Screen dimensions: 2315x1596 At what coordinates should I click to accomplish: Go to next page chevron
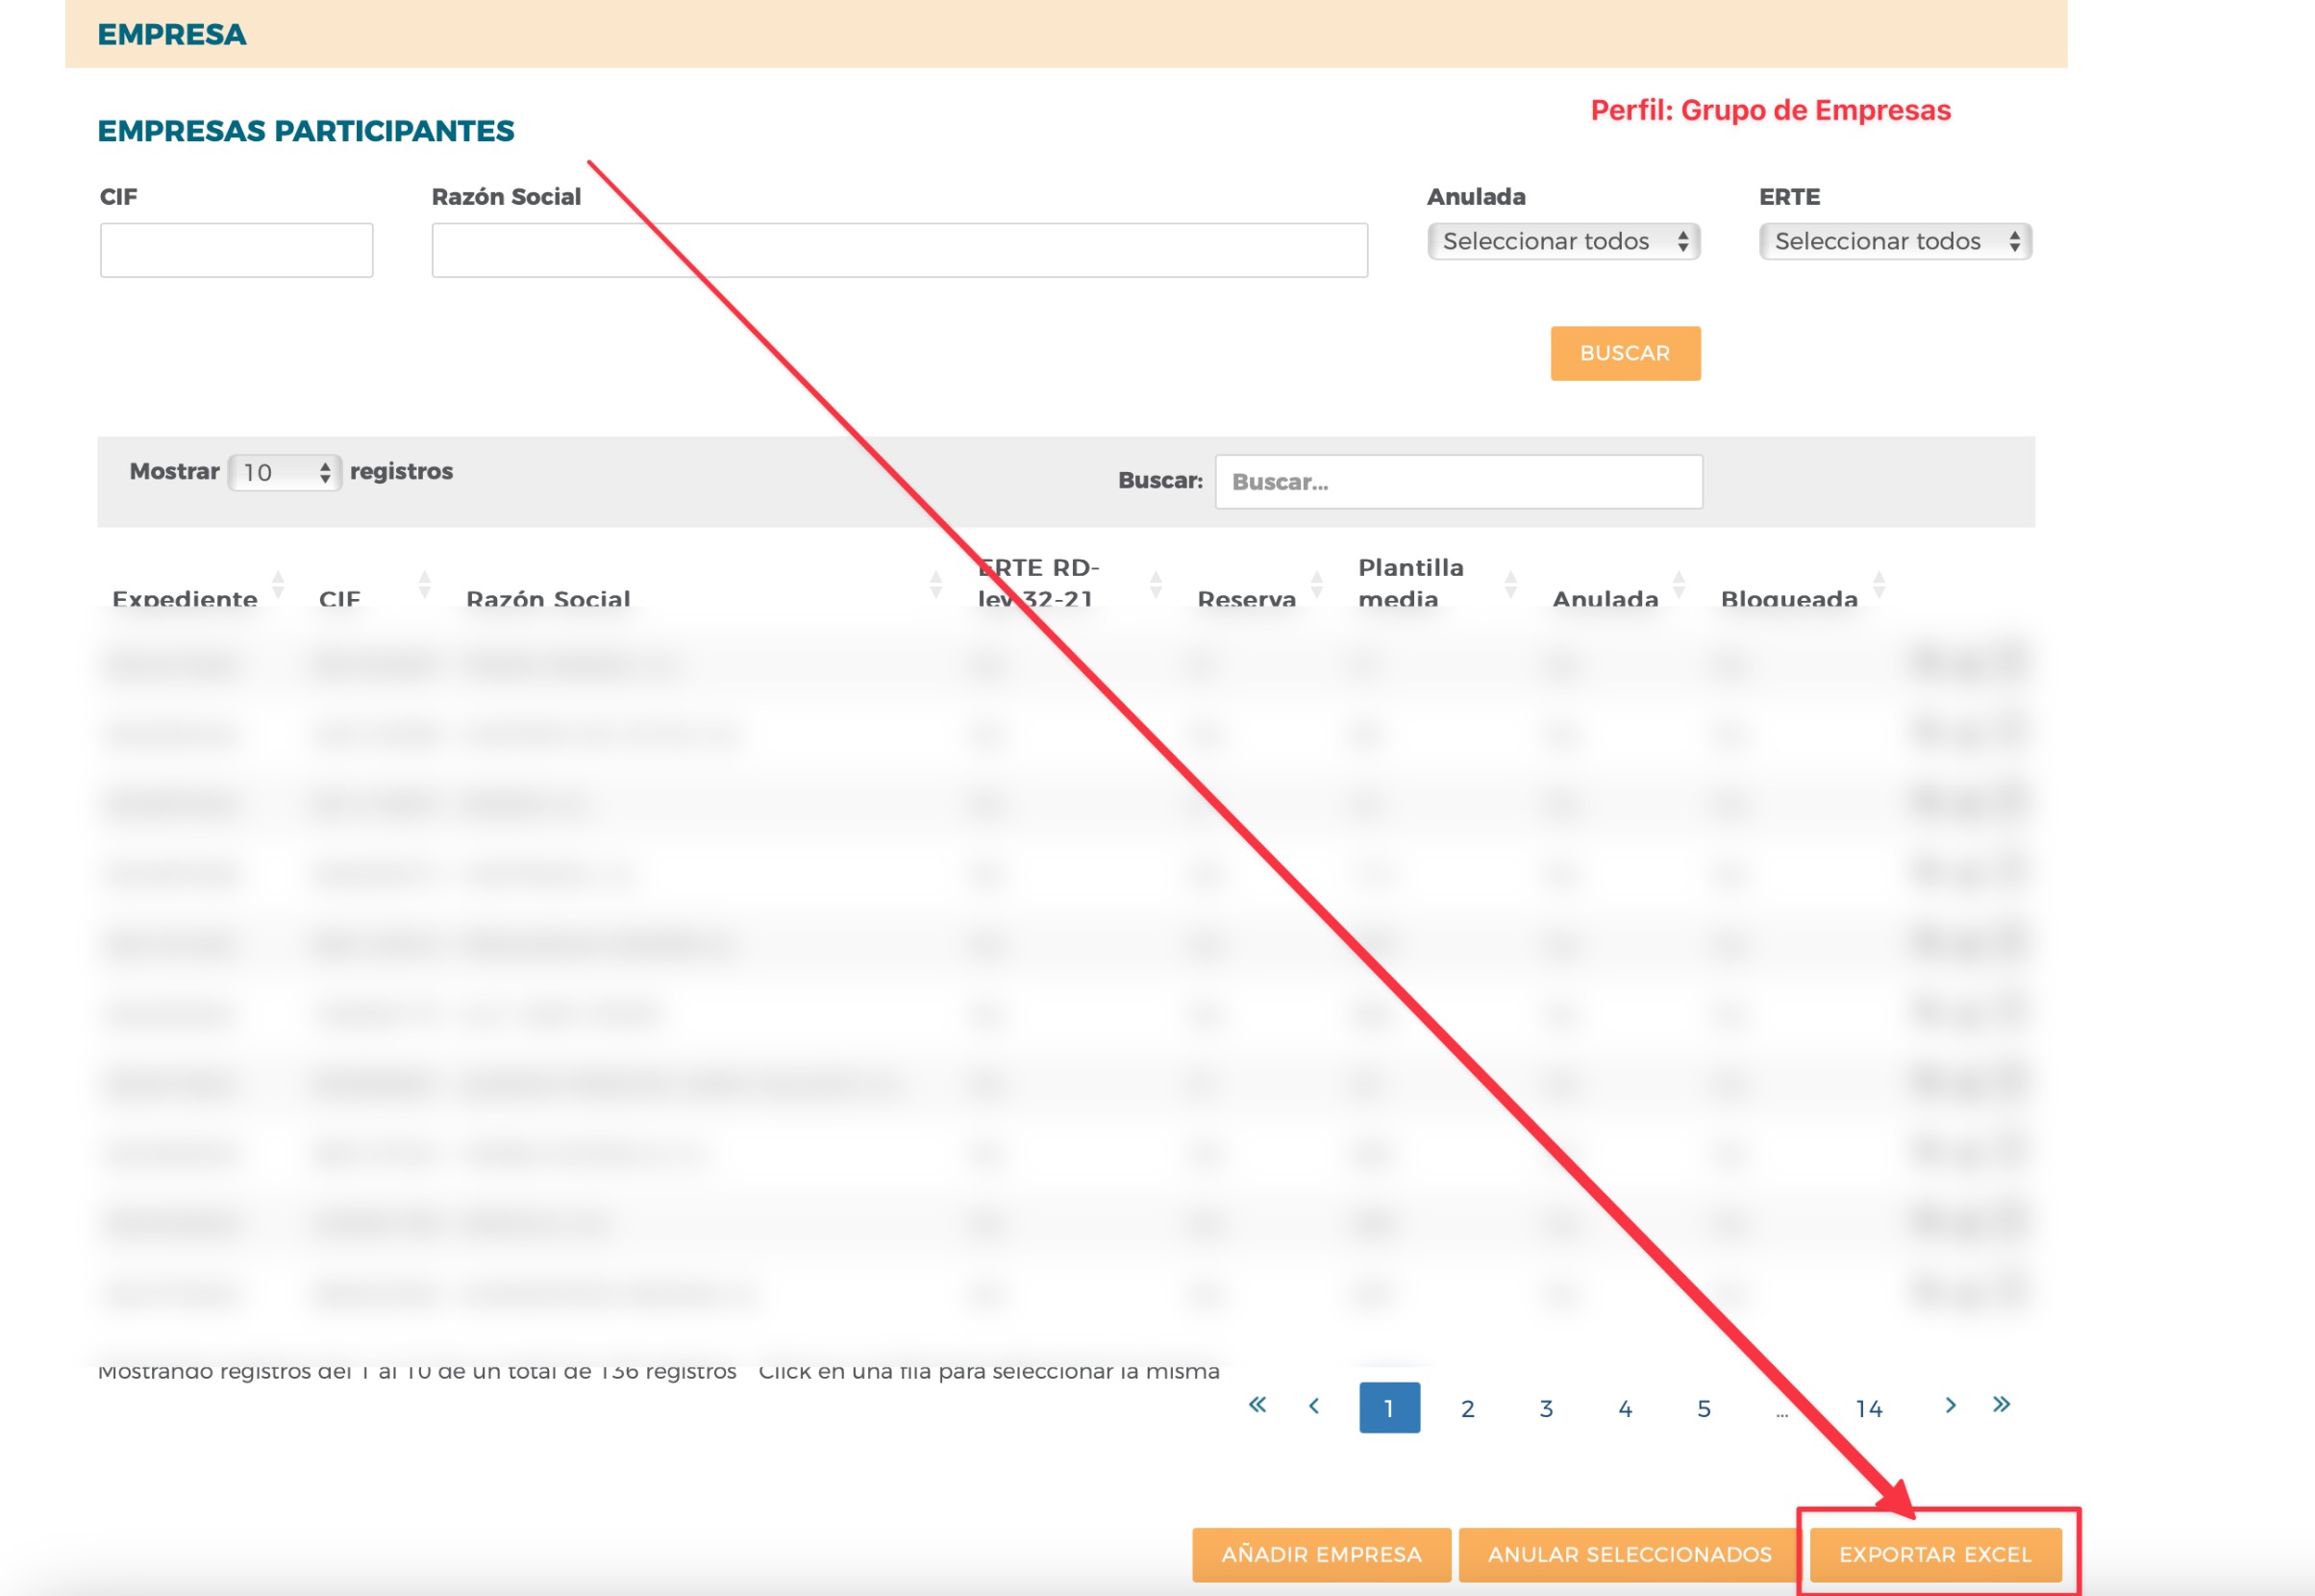pyautogui.click(x=1950, y=1405)
